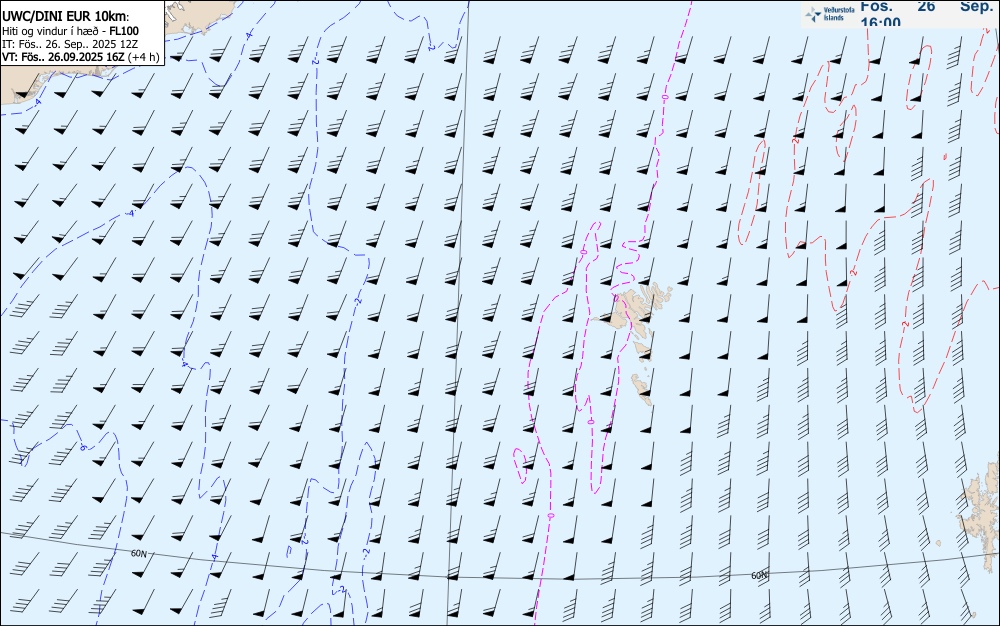Click the 'VT: Fös.. 26.09.2025 16Z (+4 h)' line
Viewport: 1000px width, 626px height.
[81, 57]
